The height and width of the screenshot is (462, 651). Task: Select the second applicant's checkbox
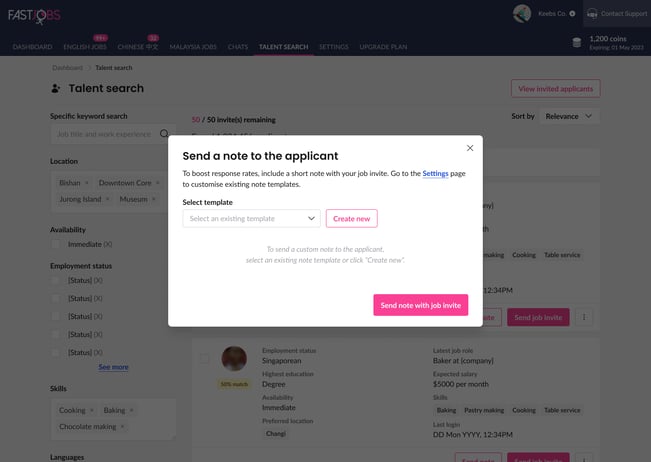tap(204, 358)
